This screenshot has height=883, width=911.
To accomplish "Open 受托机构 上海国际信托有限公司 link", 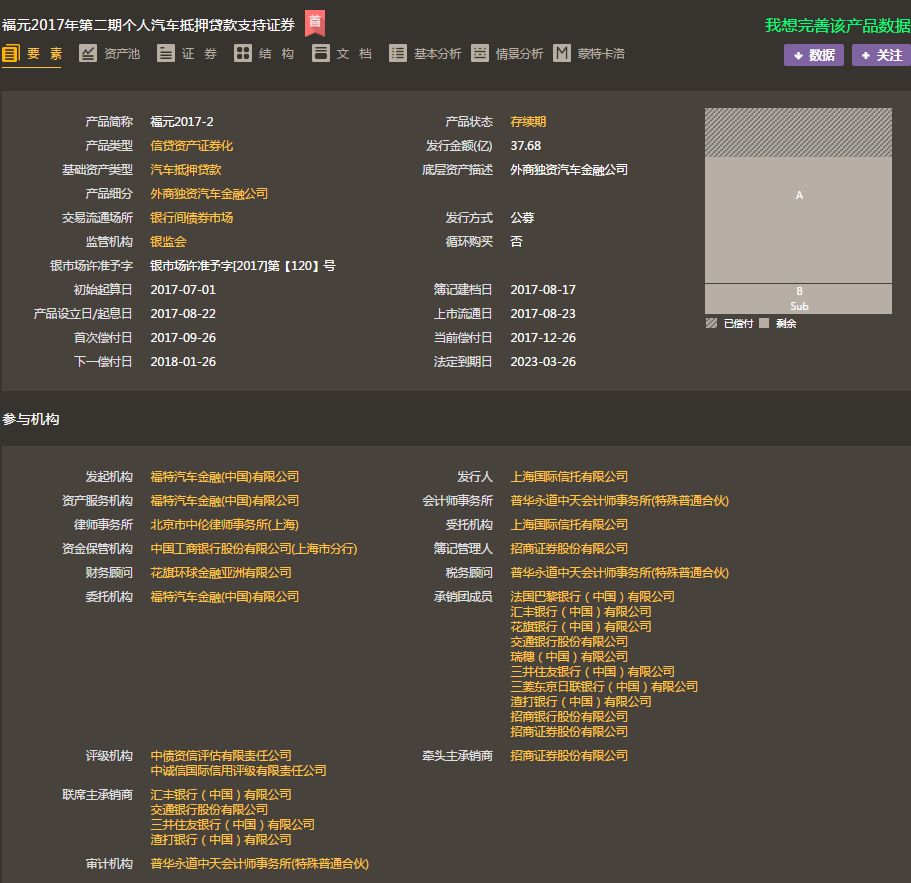I will (x=569, y=525).
